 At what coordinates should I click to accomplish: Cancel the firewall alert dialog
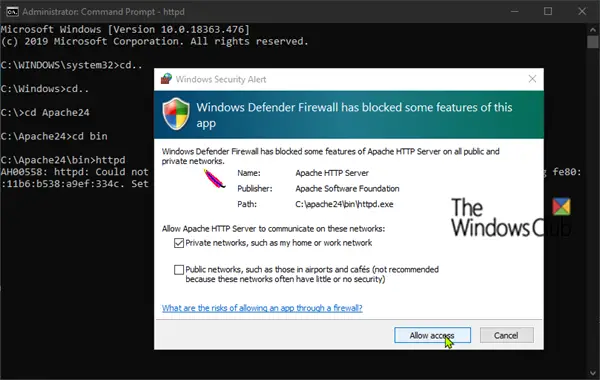506,335
